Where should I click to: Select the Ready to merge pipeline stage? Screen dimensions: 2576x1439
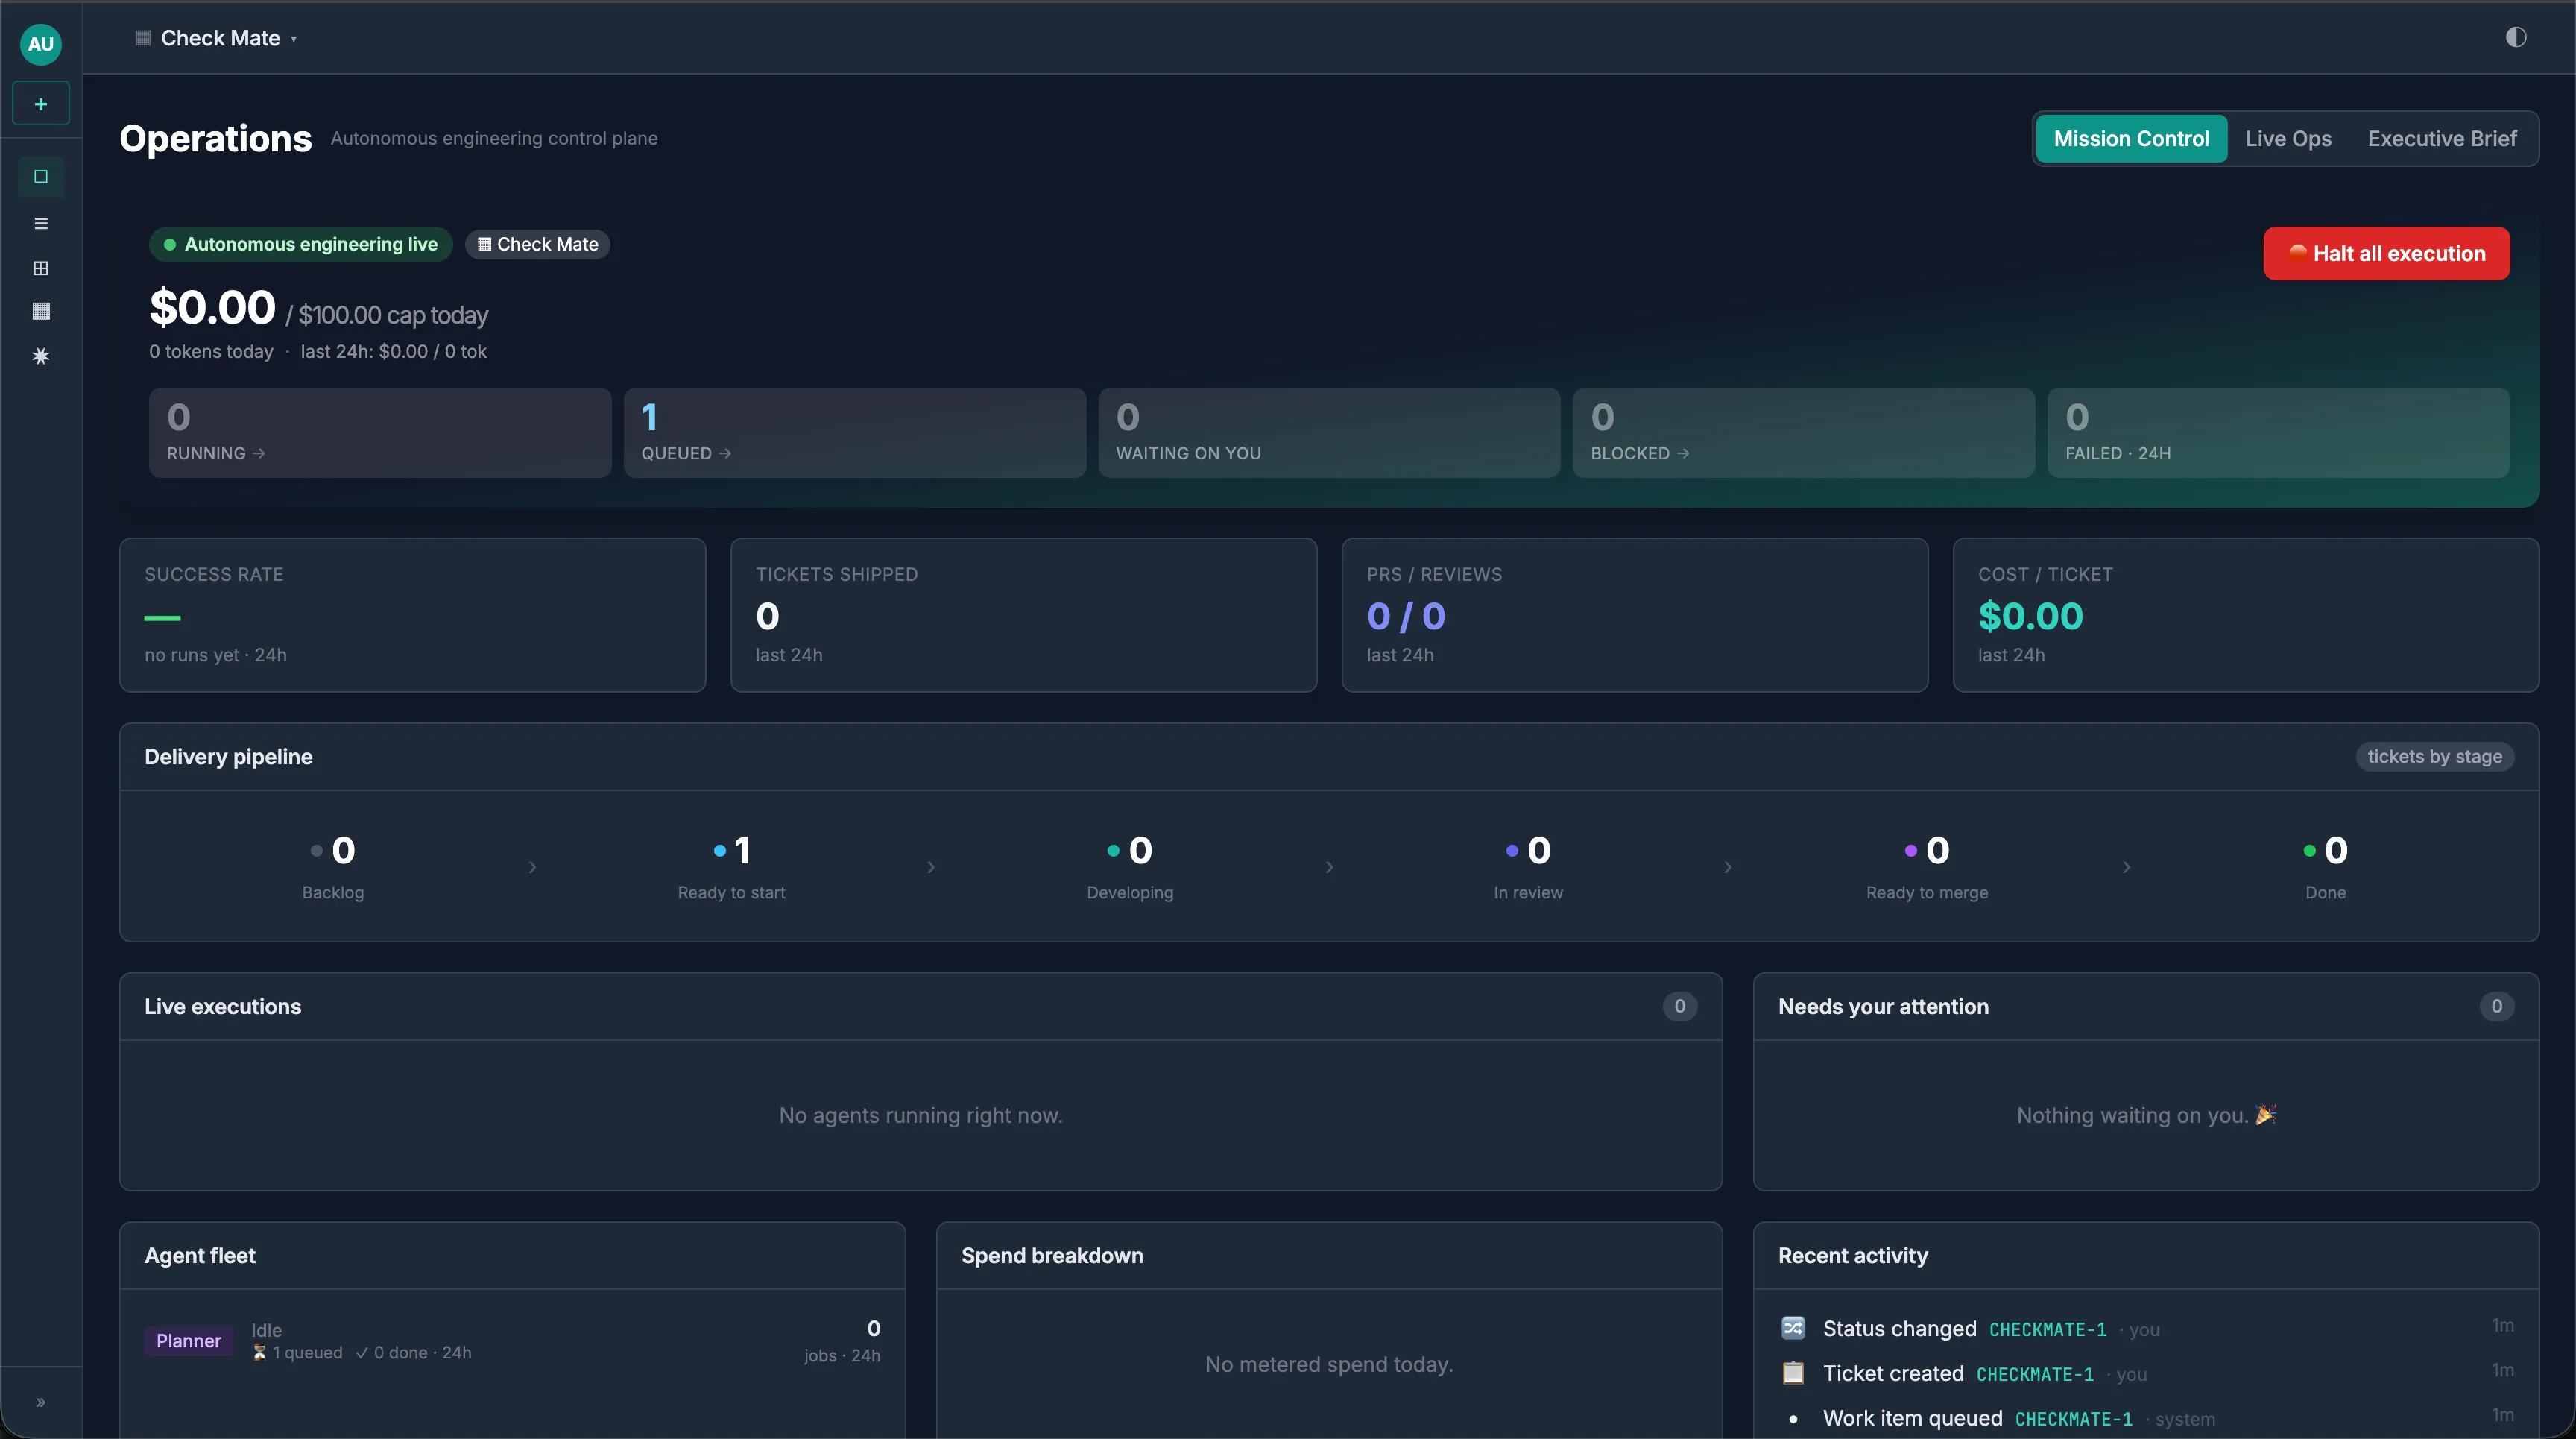pos(1927,867)
